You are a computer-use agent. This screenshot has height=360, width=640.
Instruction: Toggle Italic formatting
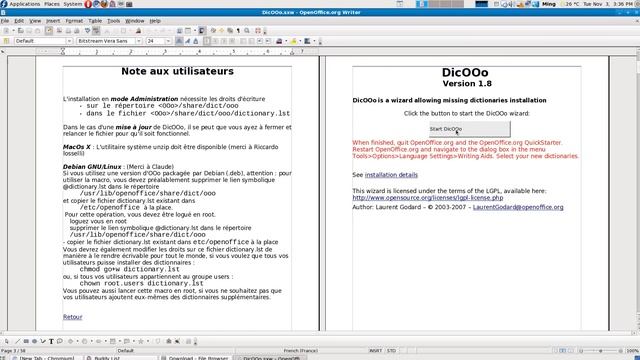[x=188, y=41]
